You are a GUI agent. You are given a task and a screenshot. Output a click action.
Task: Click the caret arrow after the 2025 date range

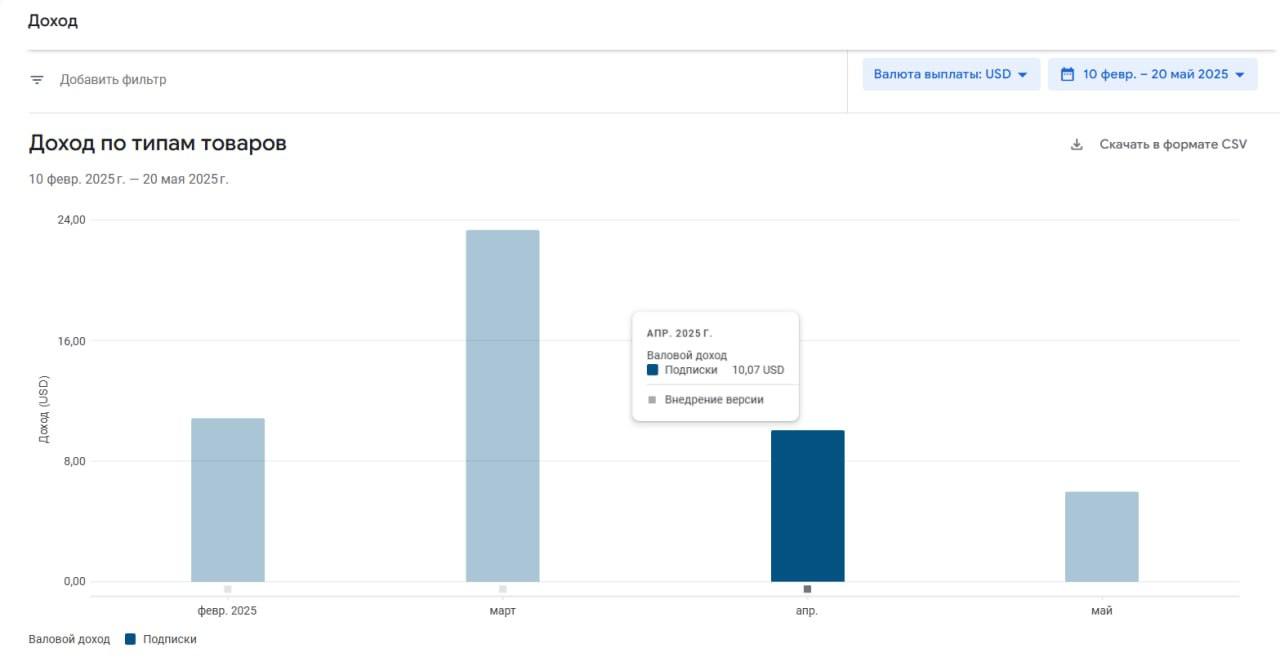(x=1240, y=75)
